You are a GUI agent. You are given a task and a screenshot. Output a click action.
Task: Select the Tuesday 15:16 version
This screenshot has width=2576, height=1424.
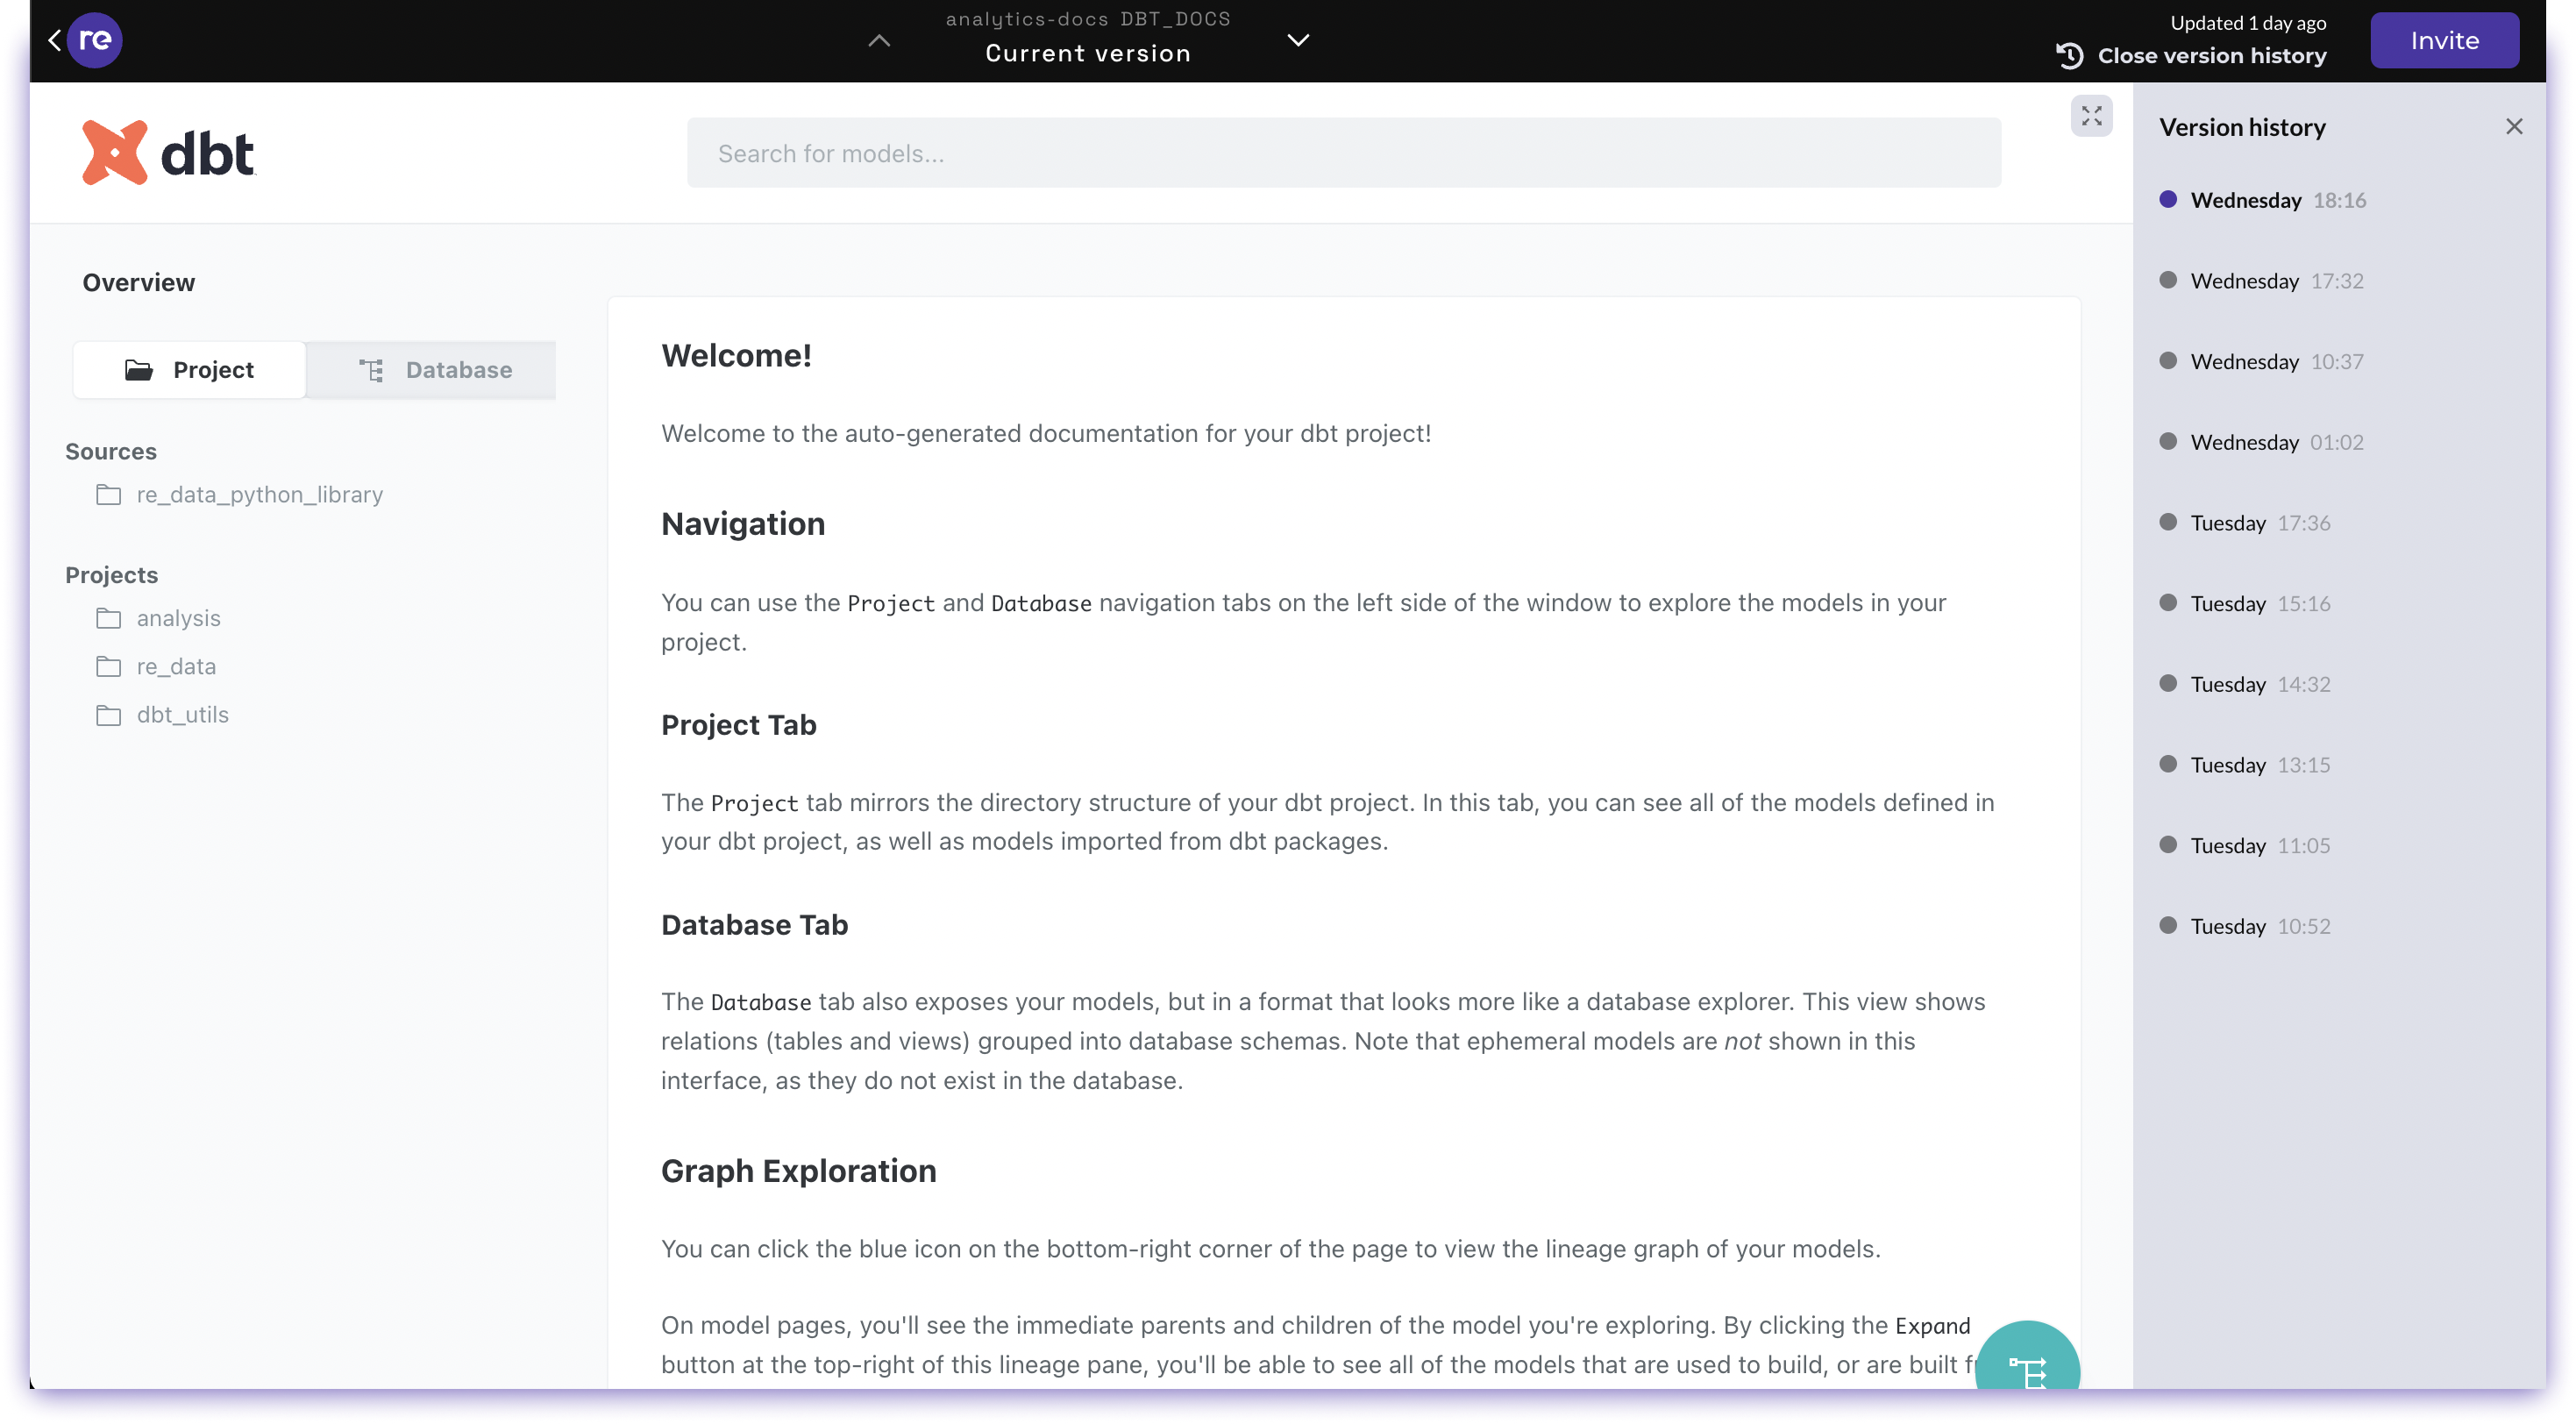point(2244,604)
